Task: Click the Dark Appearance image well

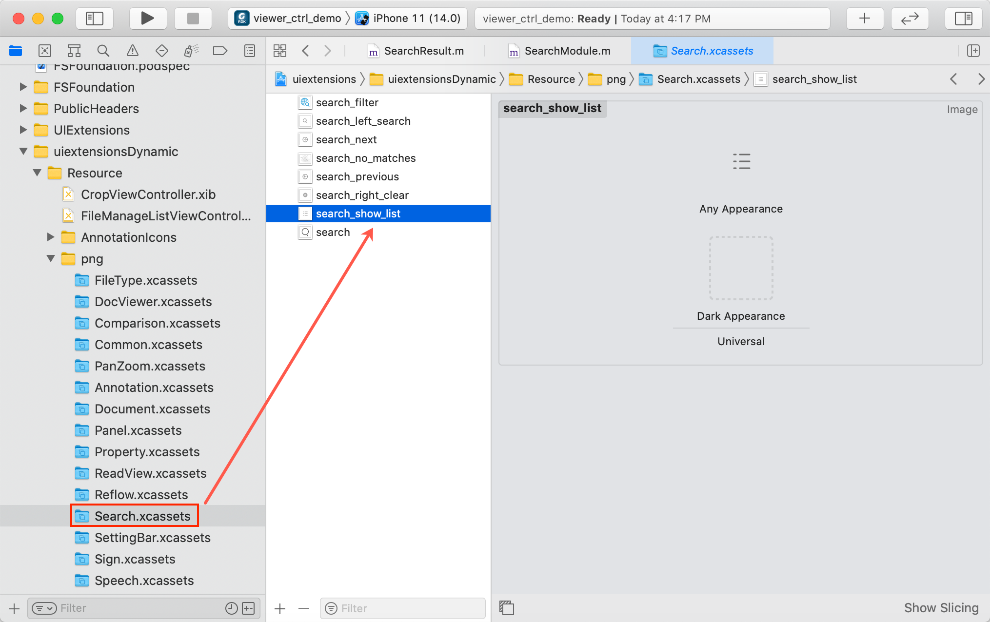Action: (x=740, y=268)
